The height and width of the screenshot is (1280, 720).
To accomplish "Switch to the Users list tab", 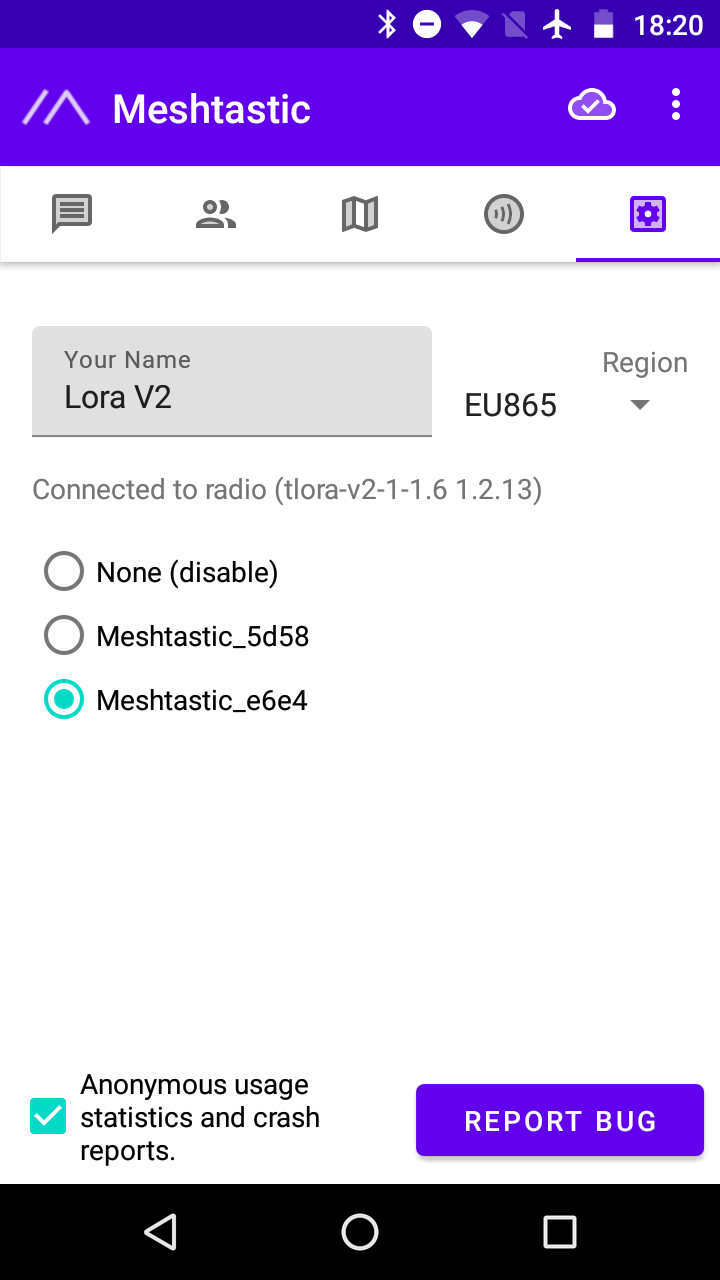I will click(216, 214).
